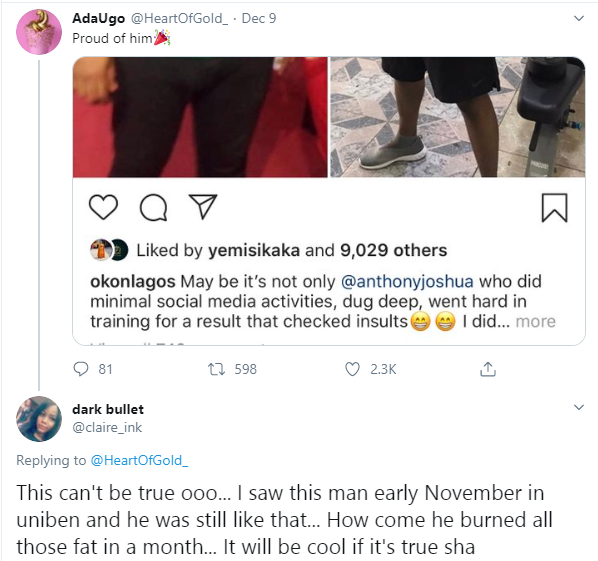Screen dimensions: 598x561
Task: Open the left photo with red background
Action: [200, 117]
